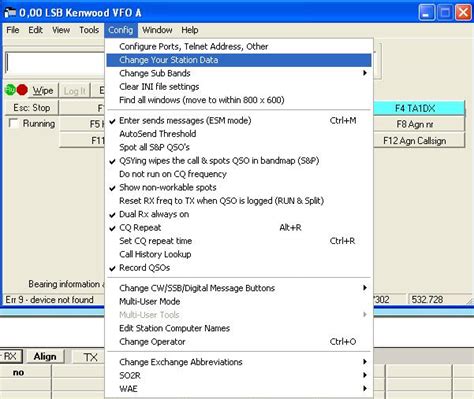This screenshot has width=474, height=399.
Task: Click the F5 message button
Action: [x=82, y=124]
